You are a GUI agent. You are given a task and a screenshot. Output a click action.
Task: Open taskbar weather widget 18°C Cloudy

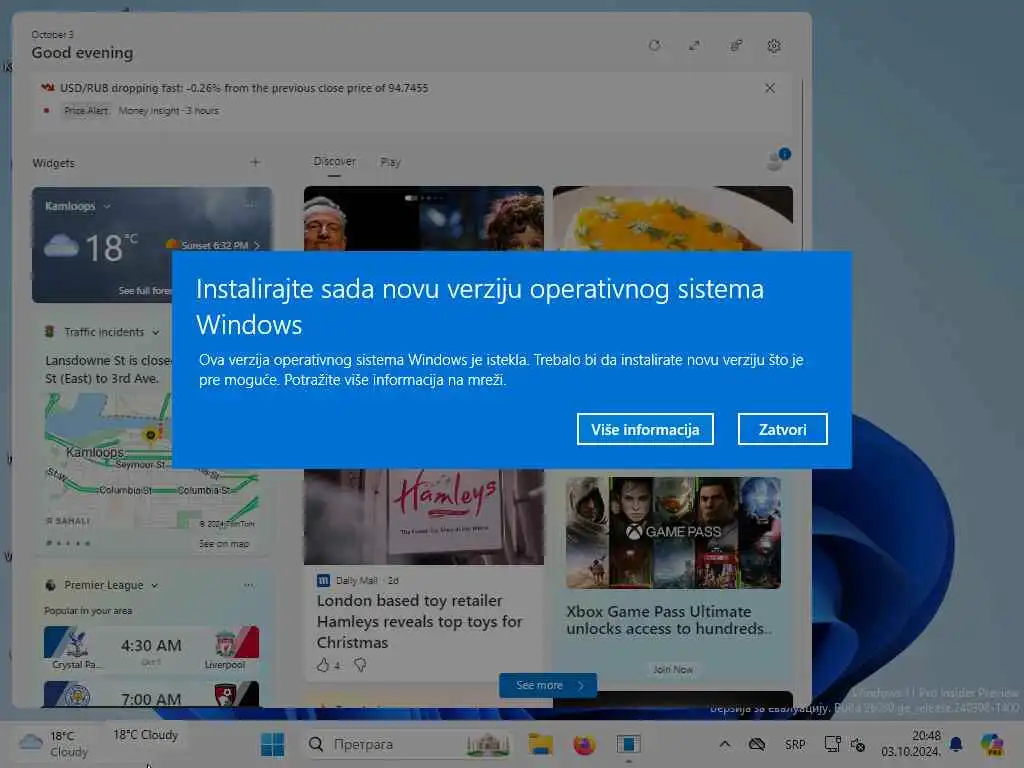click(x=52, y=744)
